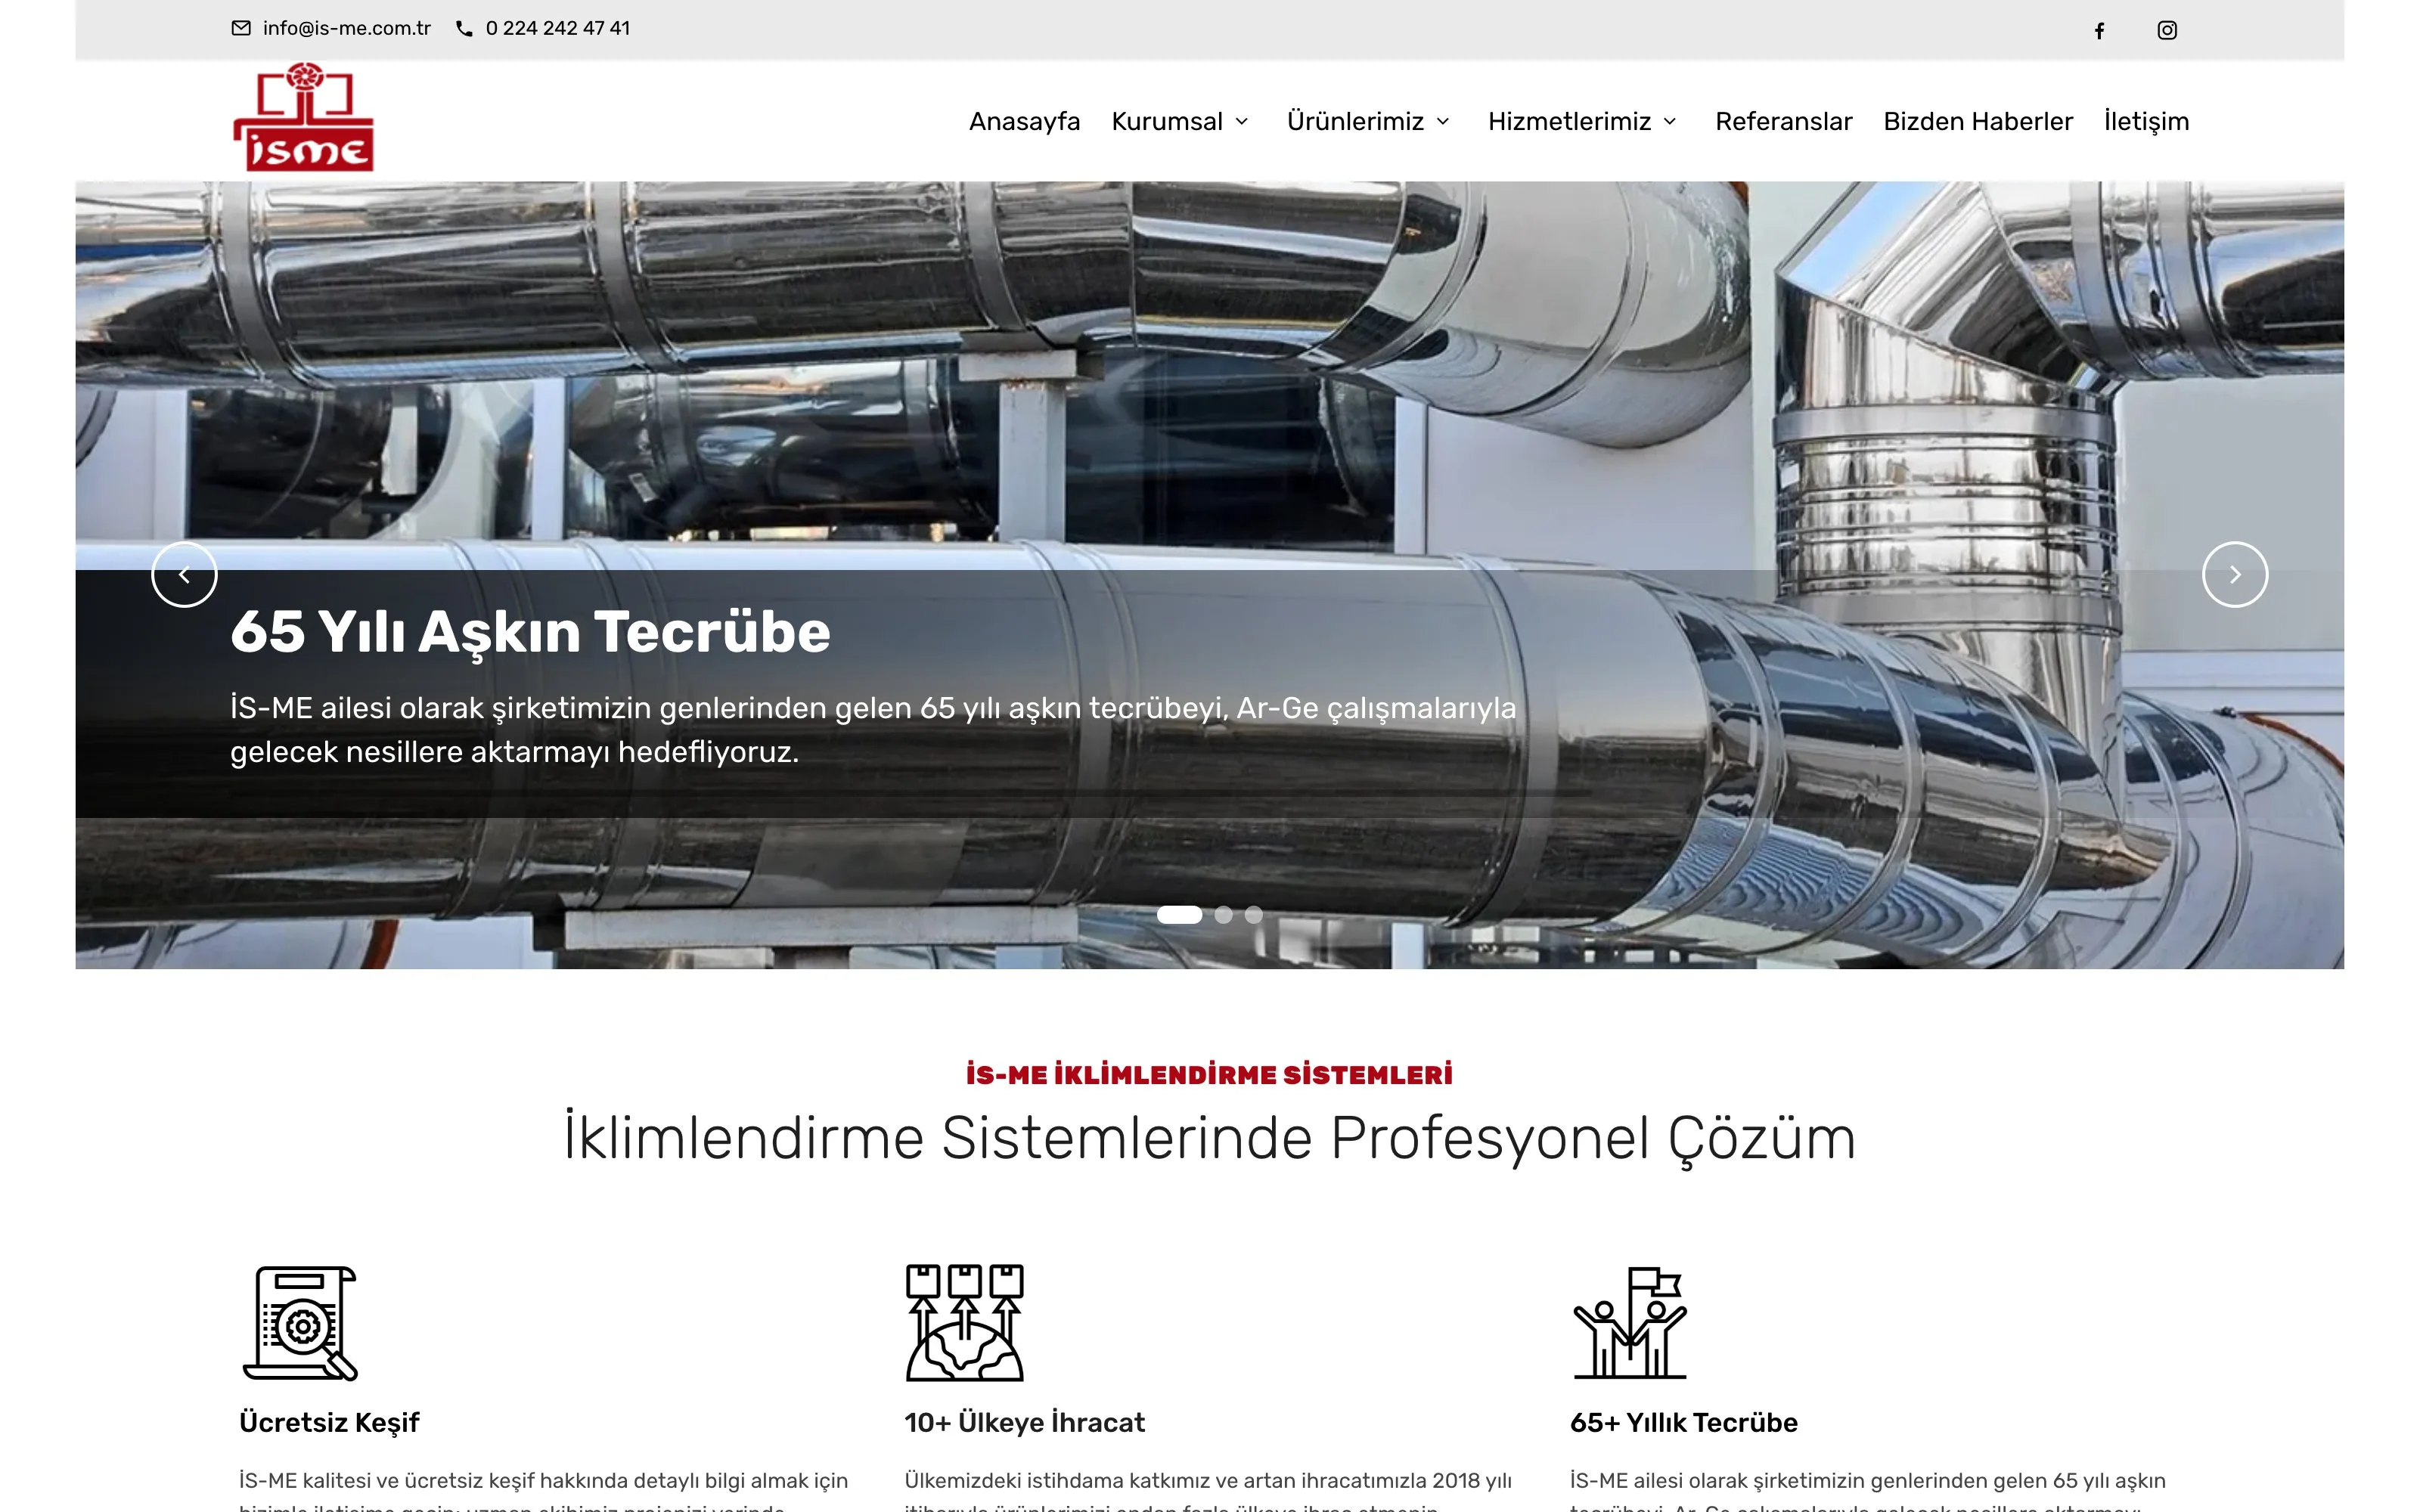Image resolution: width=2420 pixels, height=1512 pixels.
Task: Click chevron next to Kurumsal
Action: pyautogui.click(x=1242, y=122)
